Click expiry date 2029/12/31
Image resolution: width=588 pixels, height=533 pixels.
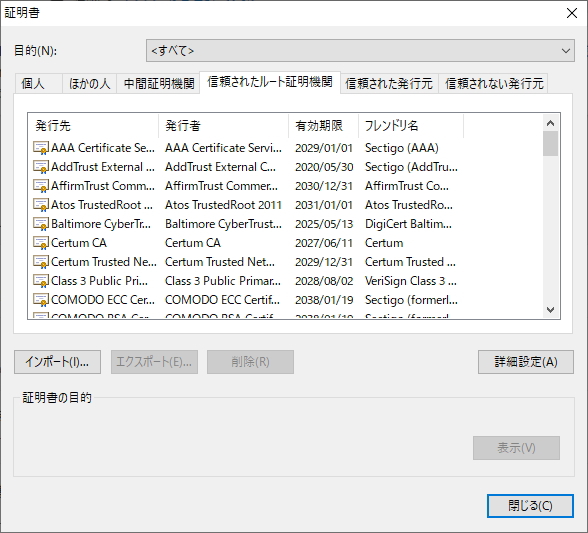324,262
